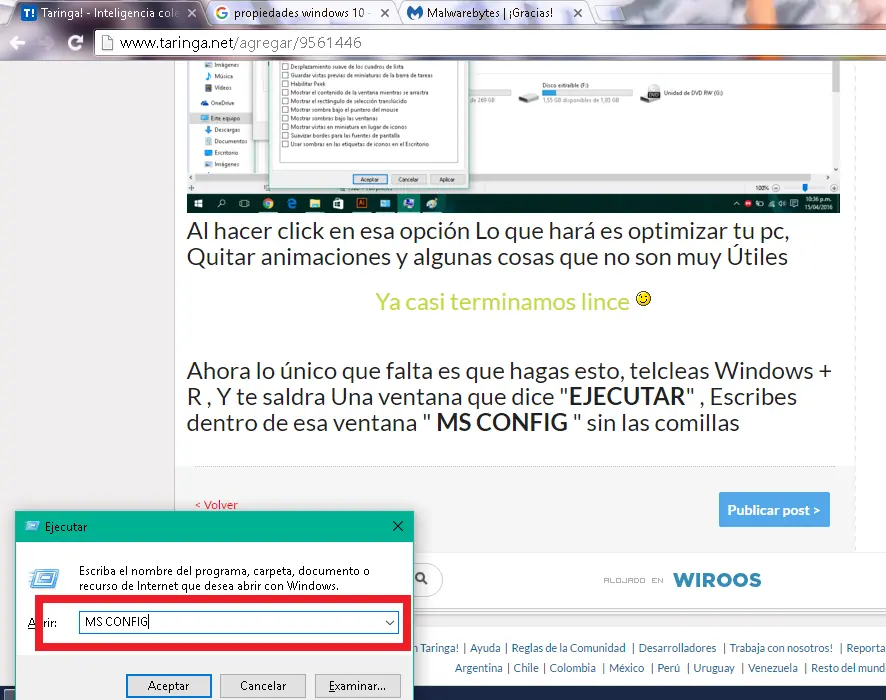This screenshot has height=700, width=886.
Task: Click Examinar... in the Ejecutar dialog
Action: tap(357, 686)
